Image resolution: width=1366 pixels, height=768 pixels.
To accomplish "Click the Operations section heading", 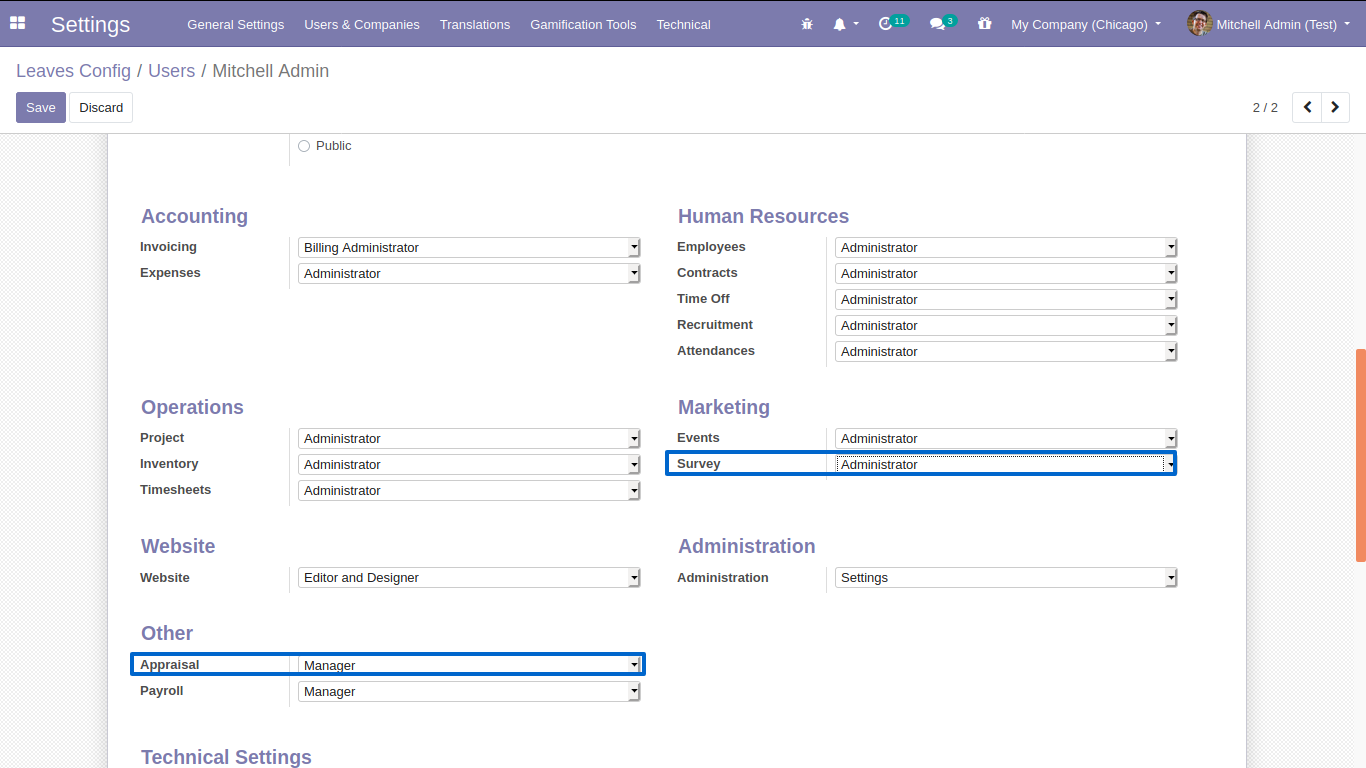I will click(192, 407).
